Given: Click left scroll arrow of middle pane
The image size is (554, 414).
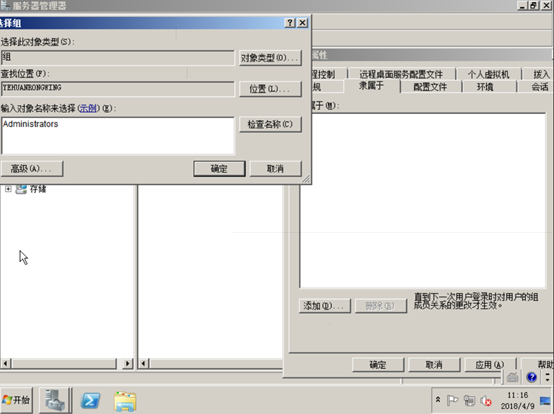Looking at the screenshot, I should (143, 363).
